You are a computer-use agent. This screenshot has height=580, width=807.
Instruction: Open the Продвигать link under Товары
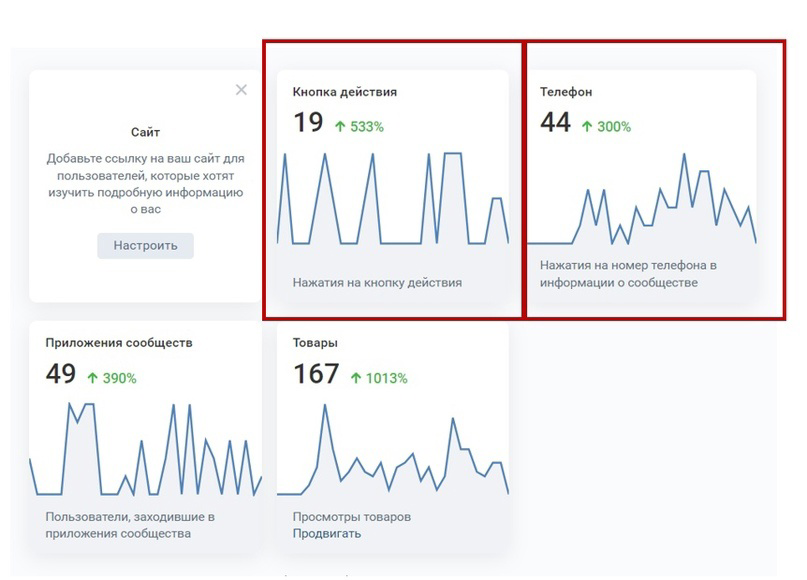[327, 533]
